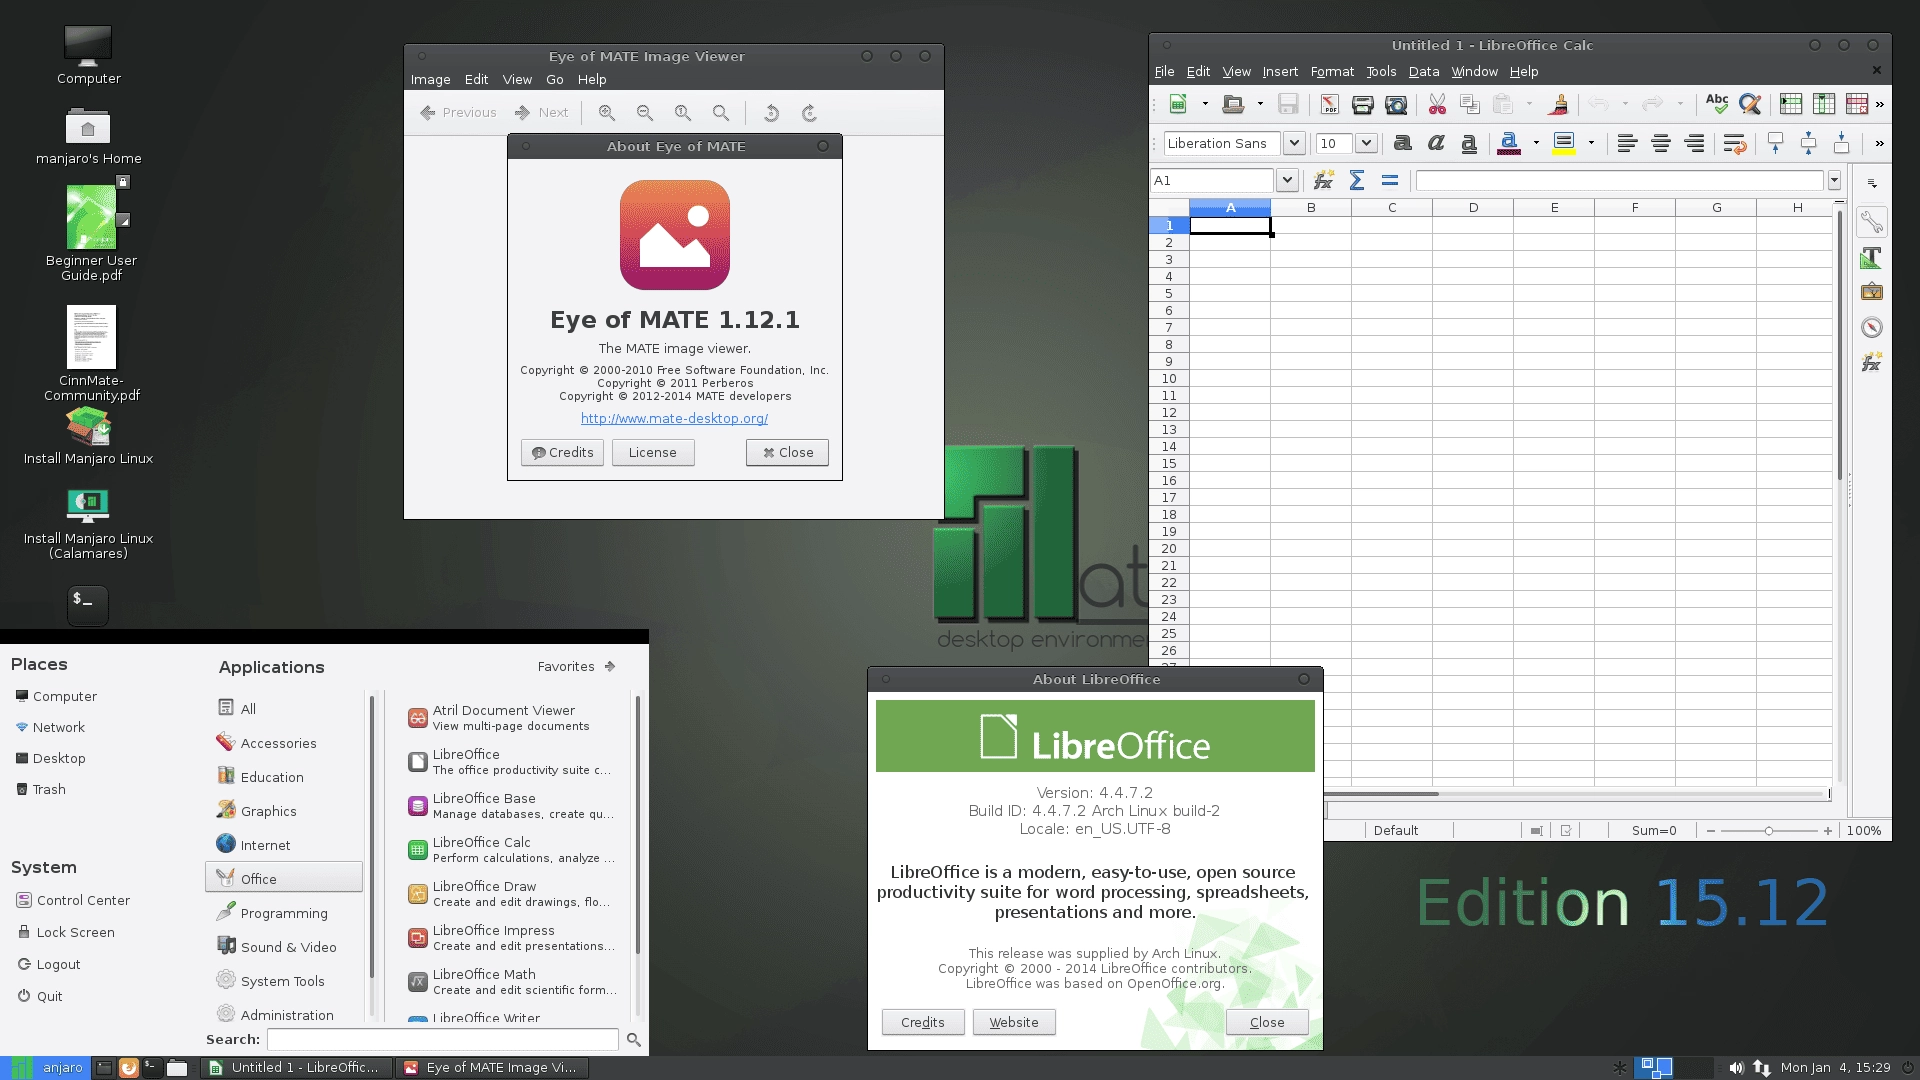The width and height of the screenshot is (1920, 1080).
Task: Click Credits in About Eye of MATE
Action: coord(562,453)
